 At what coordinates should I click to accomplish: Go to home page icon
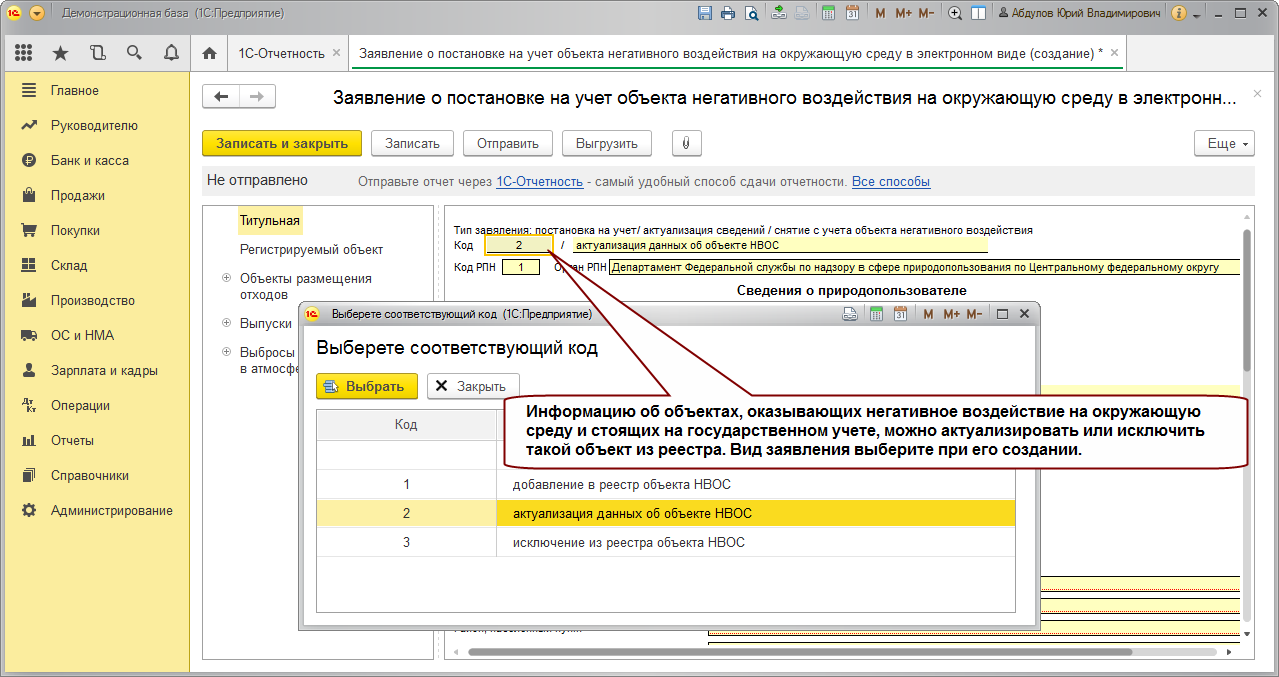pos(209,53)
